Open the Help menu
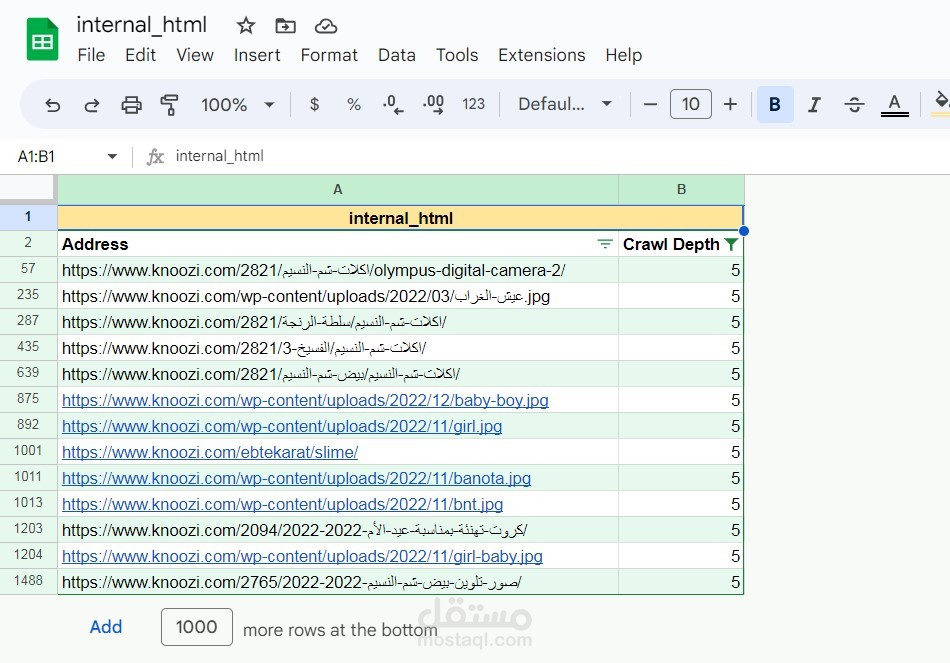 (x=623, y=55)
